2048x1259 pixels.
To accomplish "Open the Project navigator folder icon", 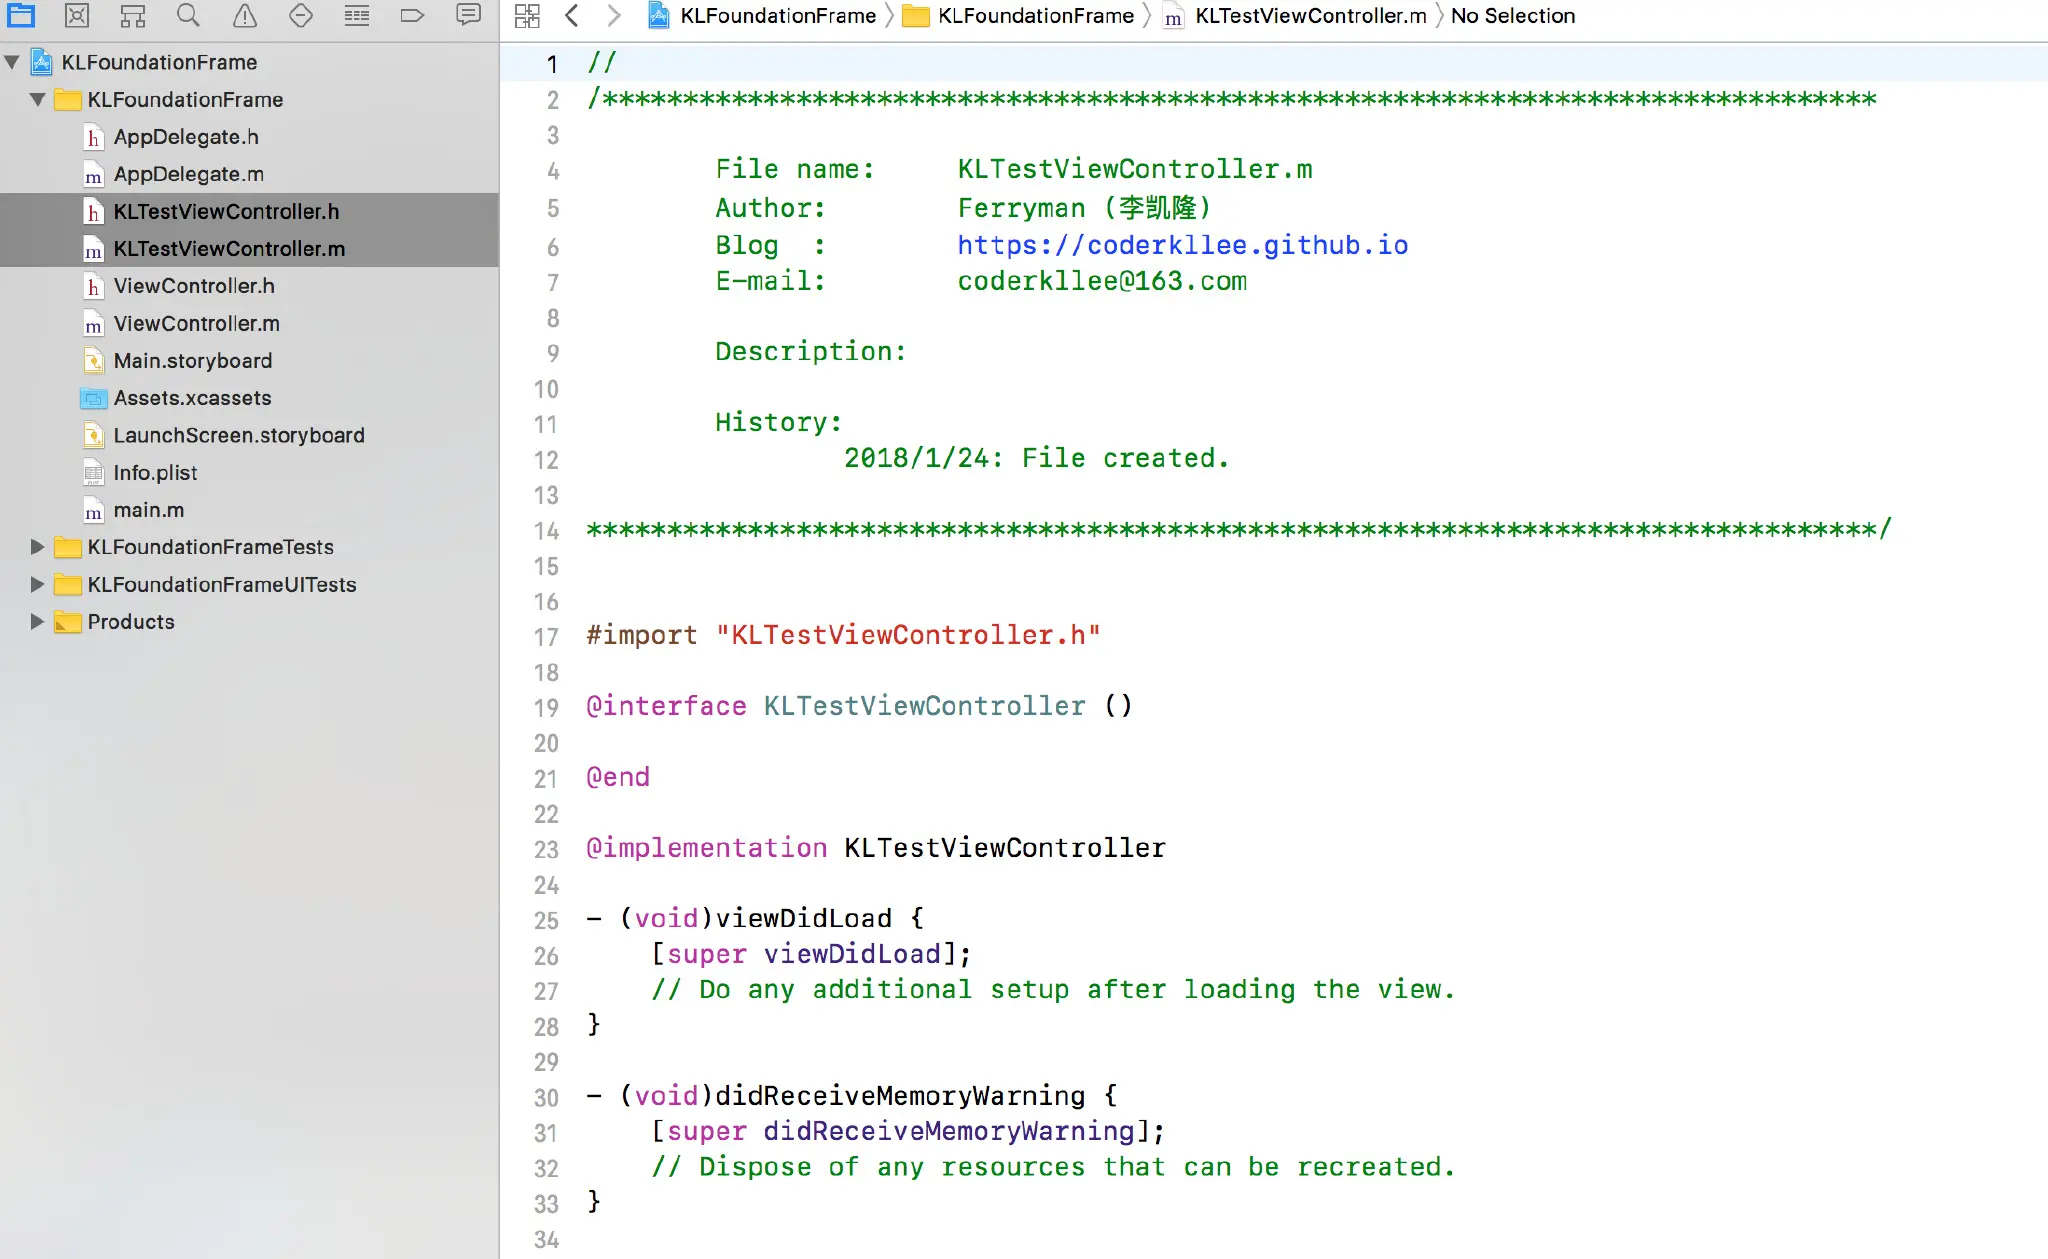I will 21,15.
